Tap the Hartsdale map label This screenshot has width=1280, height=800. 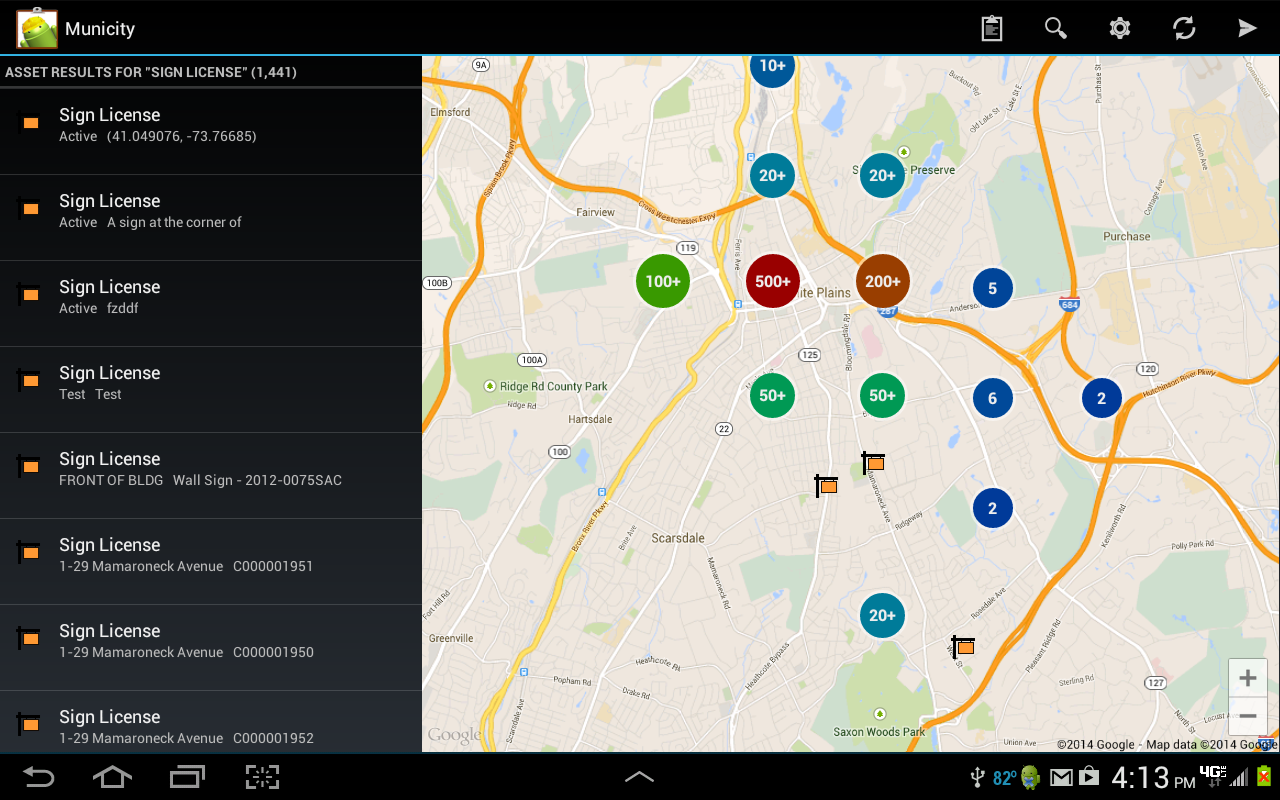pyautogui.click(x=590, y=419)
